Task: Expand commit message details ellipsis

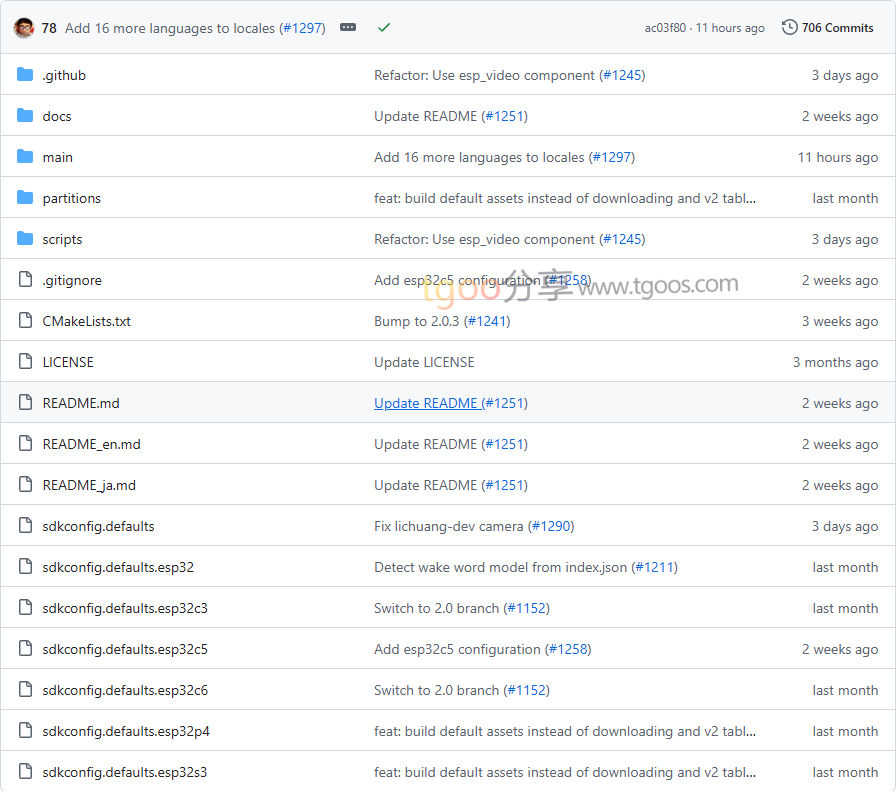Action: [348, 28]
